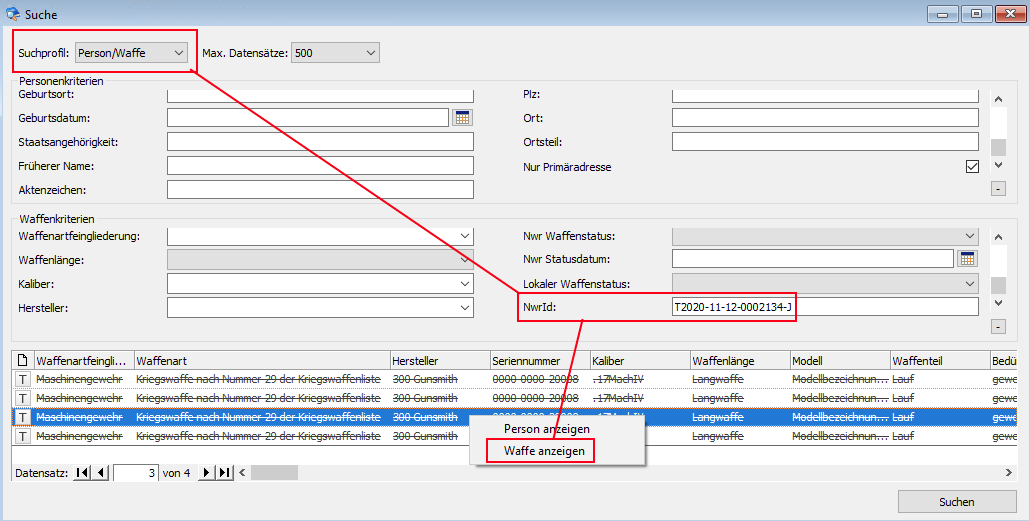Go to previous record arrow
The image size is (1030, 521).
click(x=101, y=473)
